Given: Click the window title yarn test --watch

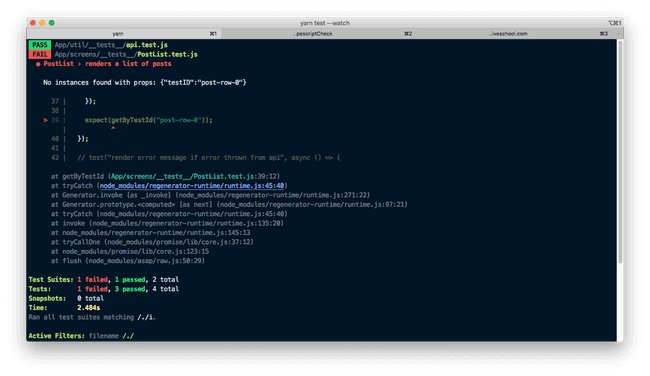Looking at the screenshot, I should (x=325, y=23).
